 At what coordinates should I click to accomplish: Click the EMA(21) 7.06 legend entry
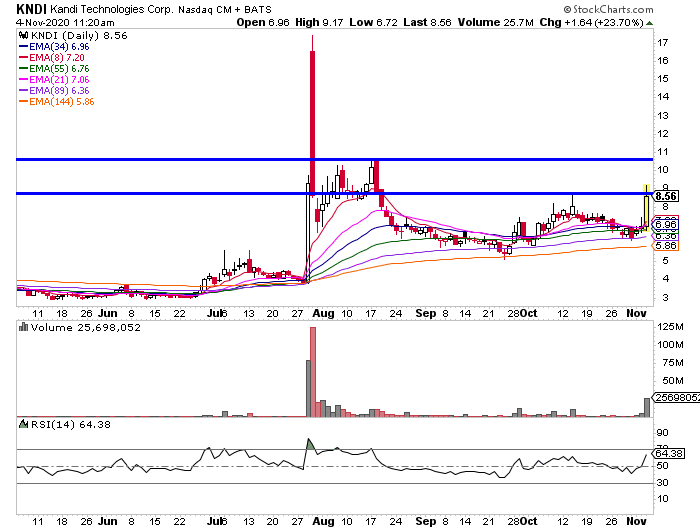click(54, 79)
